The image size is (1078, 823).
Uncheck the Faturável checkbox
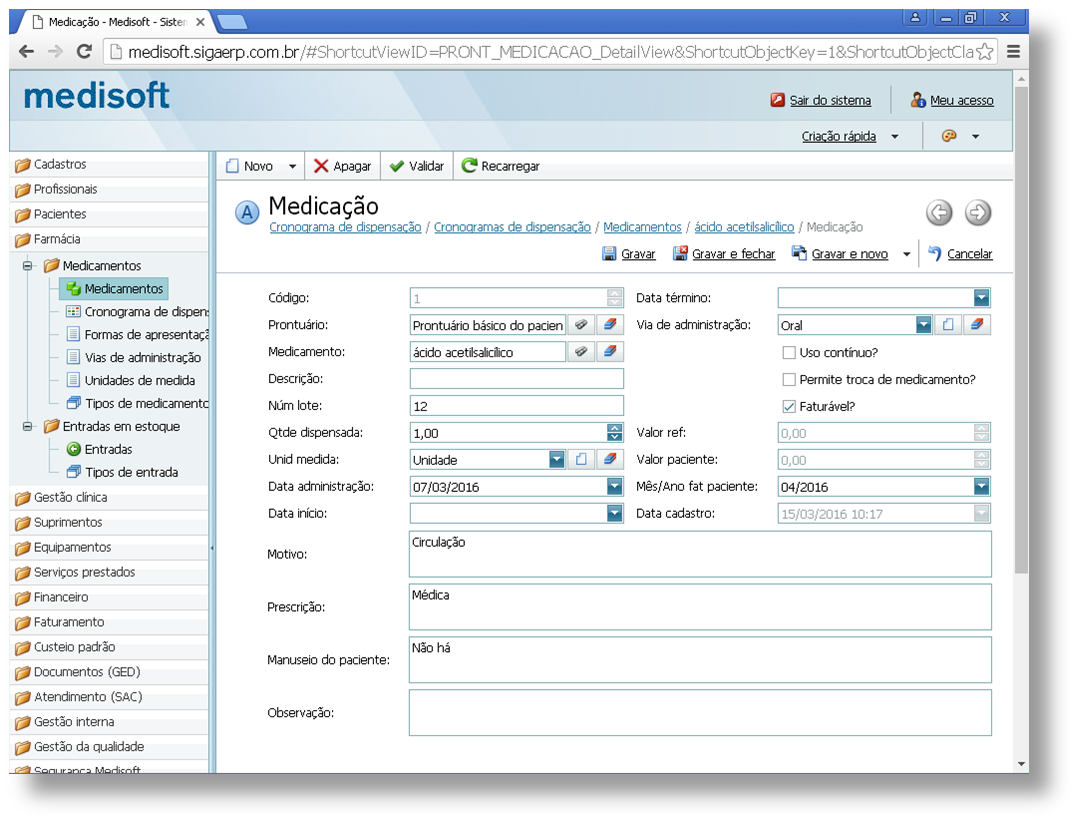(x=789, y=406)
